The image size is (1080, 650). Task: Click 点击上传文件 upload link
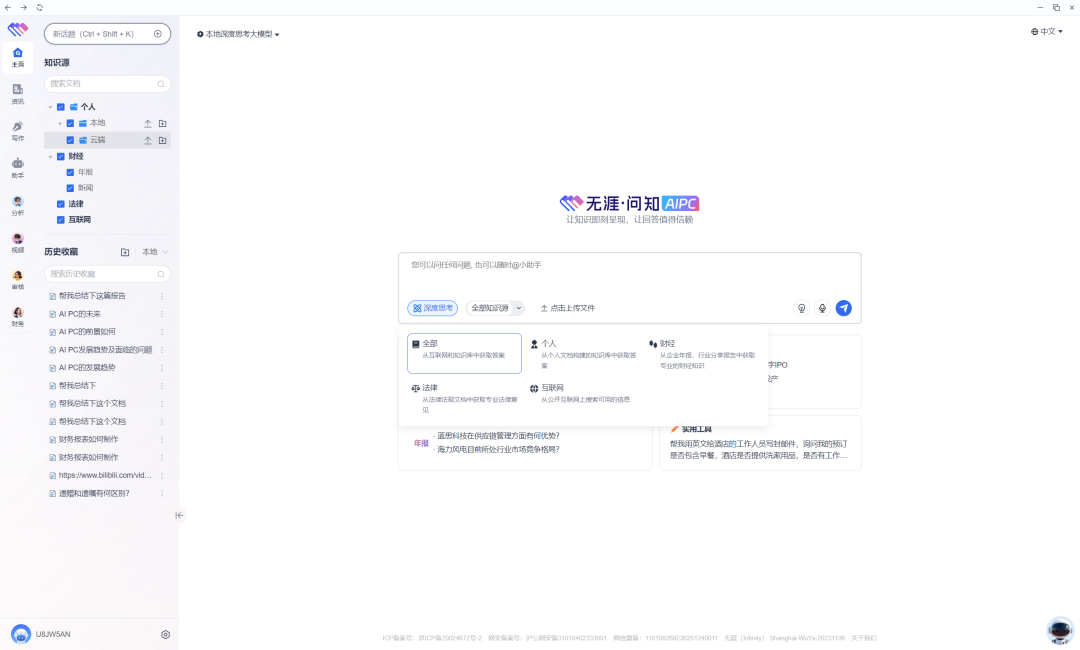pos(567,308)
